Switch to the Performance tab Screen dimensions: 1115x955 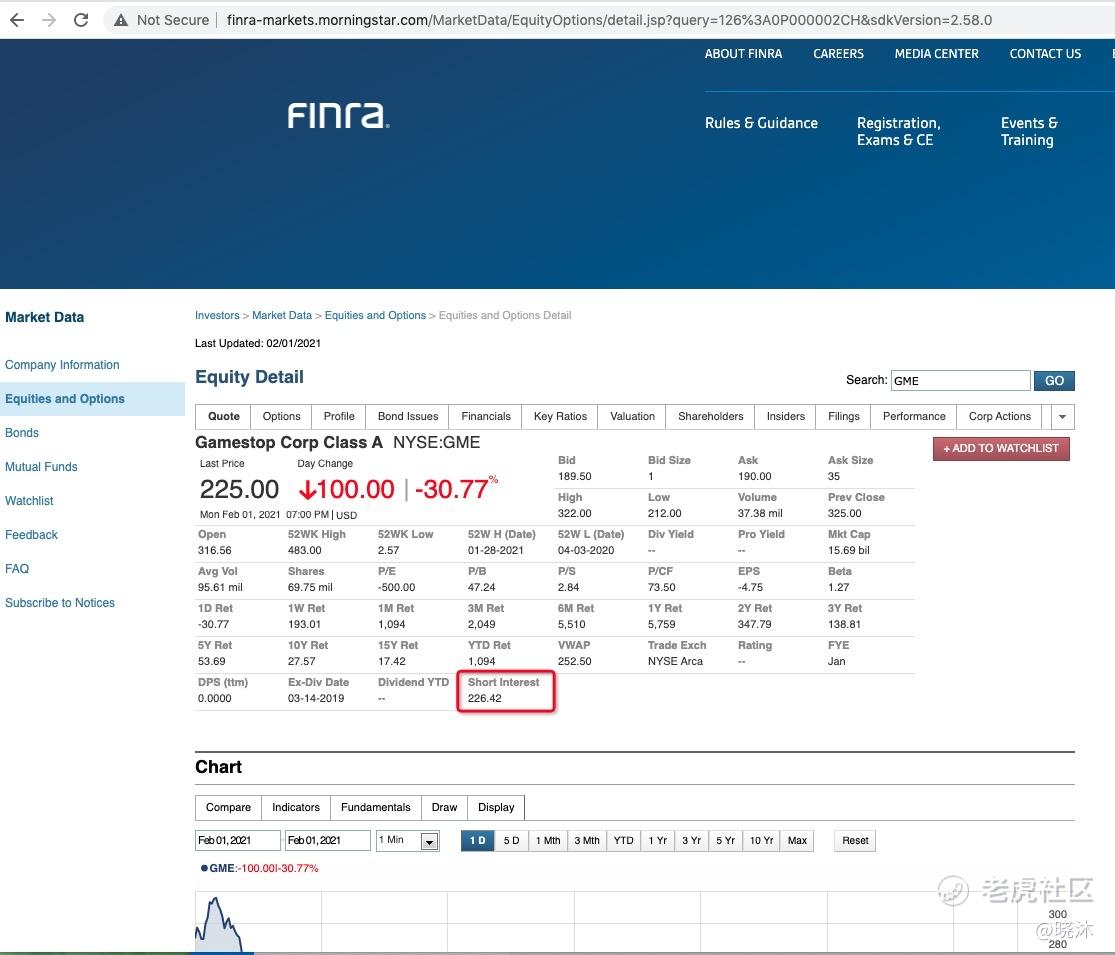[x=914, y=417]
